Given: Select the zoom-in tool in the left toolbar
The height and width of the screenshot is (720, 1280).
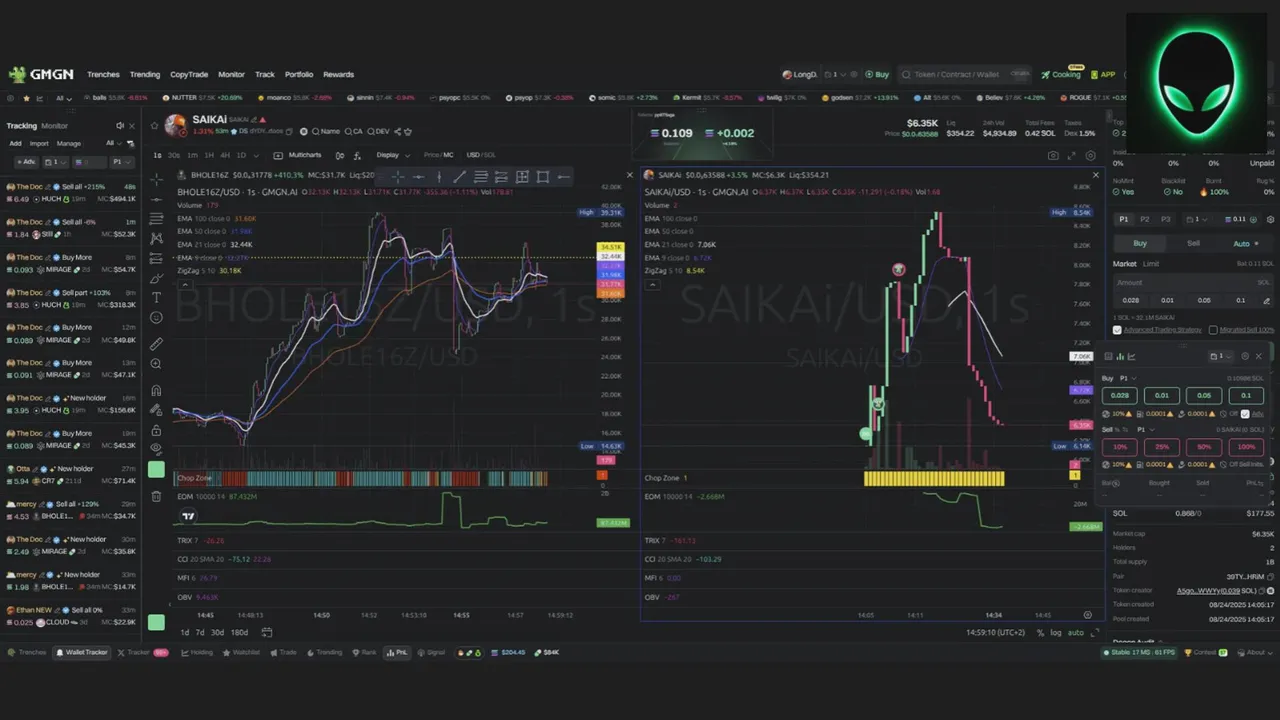Looking at the screenshot, I should point(156,364).
